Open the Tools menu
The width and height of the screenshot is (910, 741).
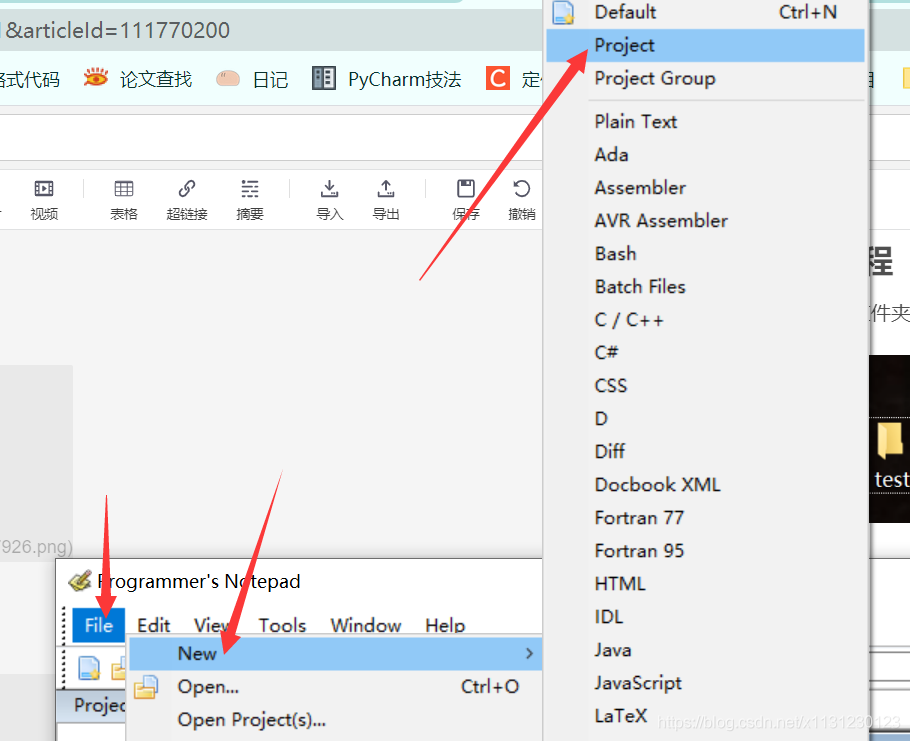point(282,625)
